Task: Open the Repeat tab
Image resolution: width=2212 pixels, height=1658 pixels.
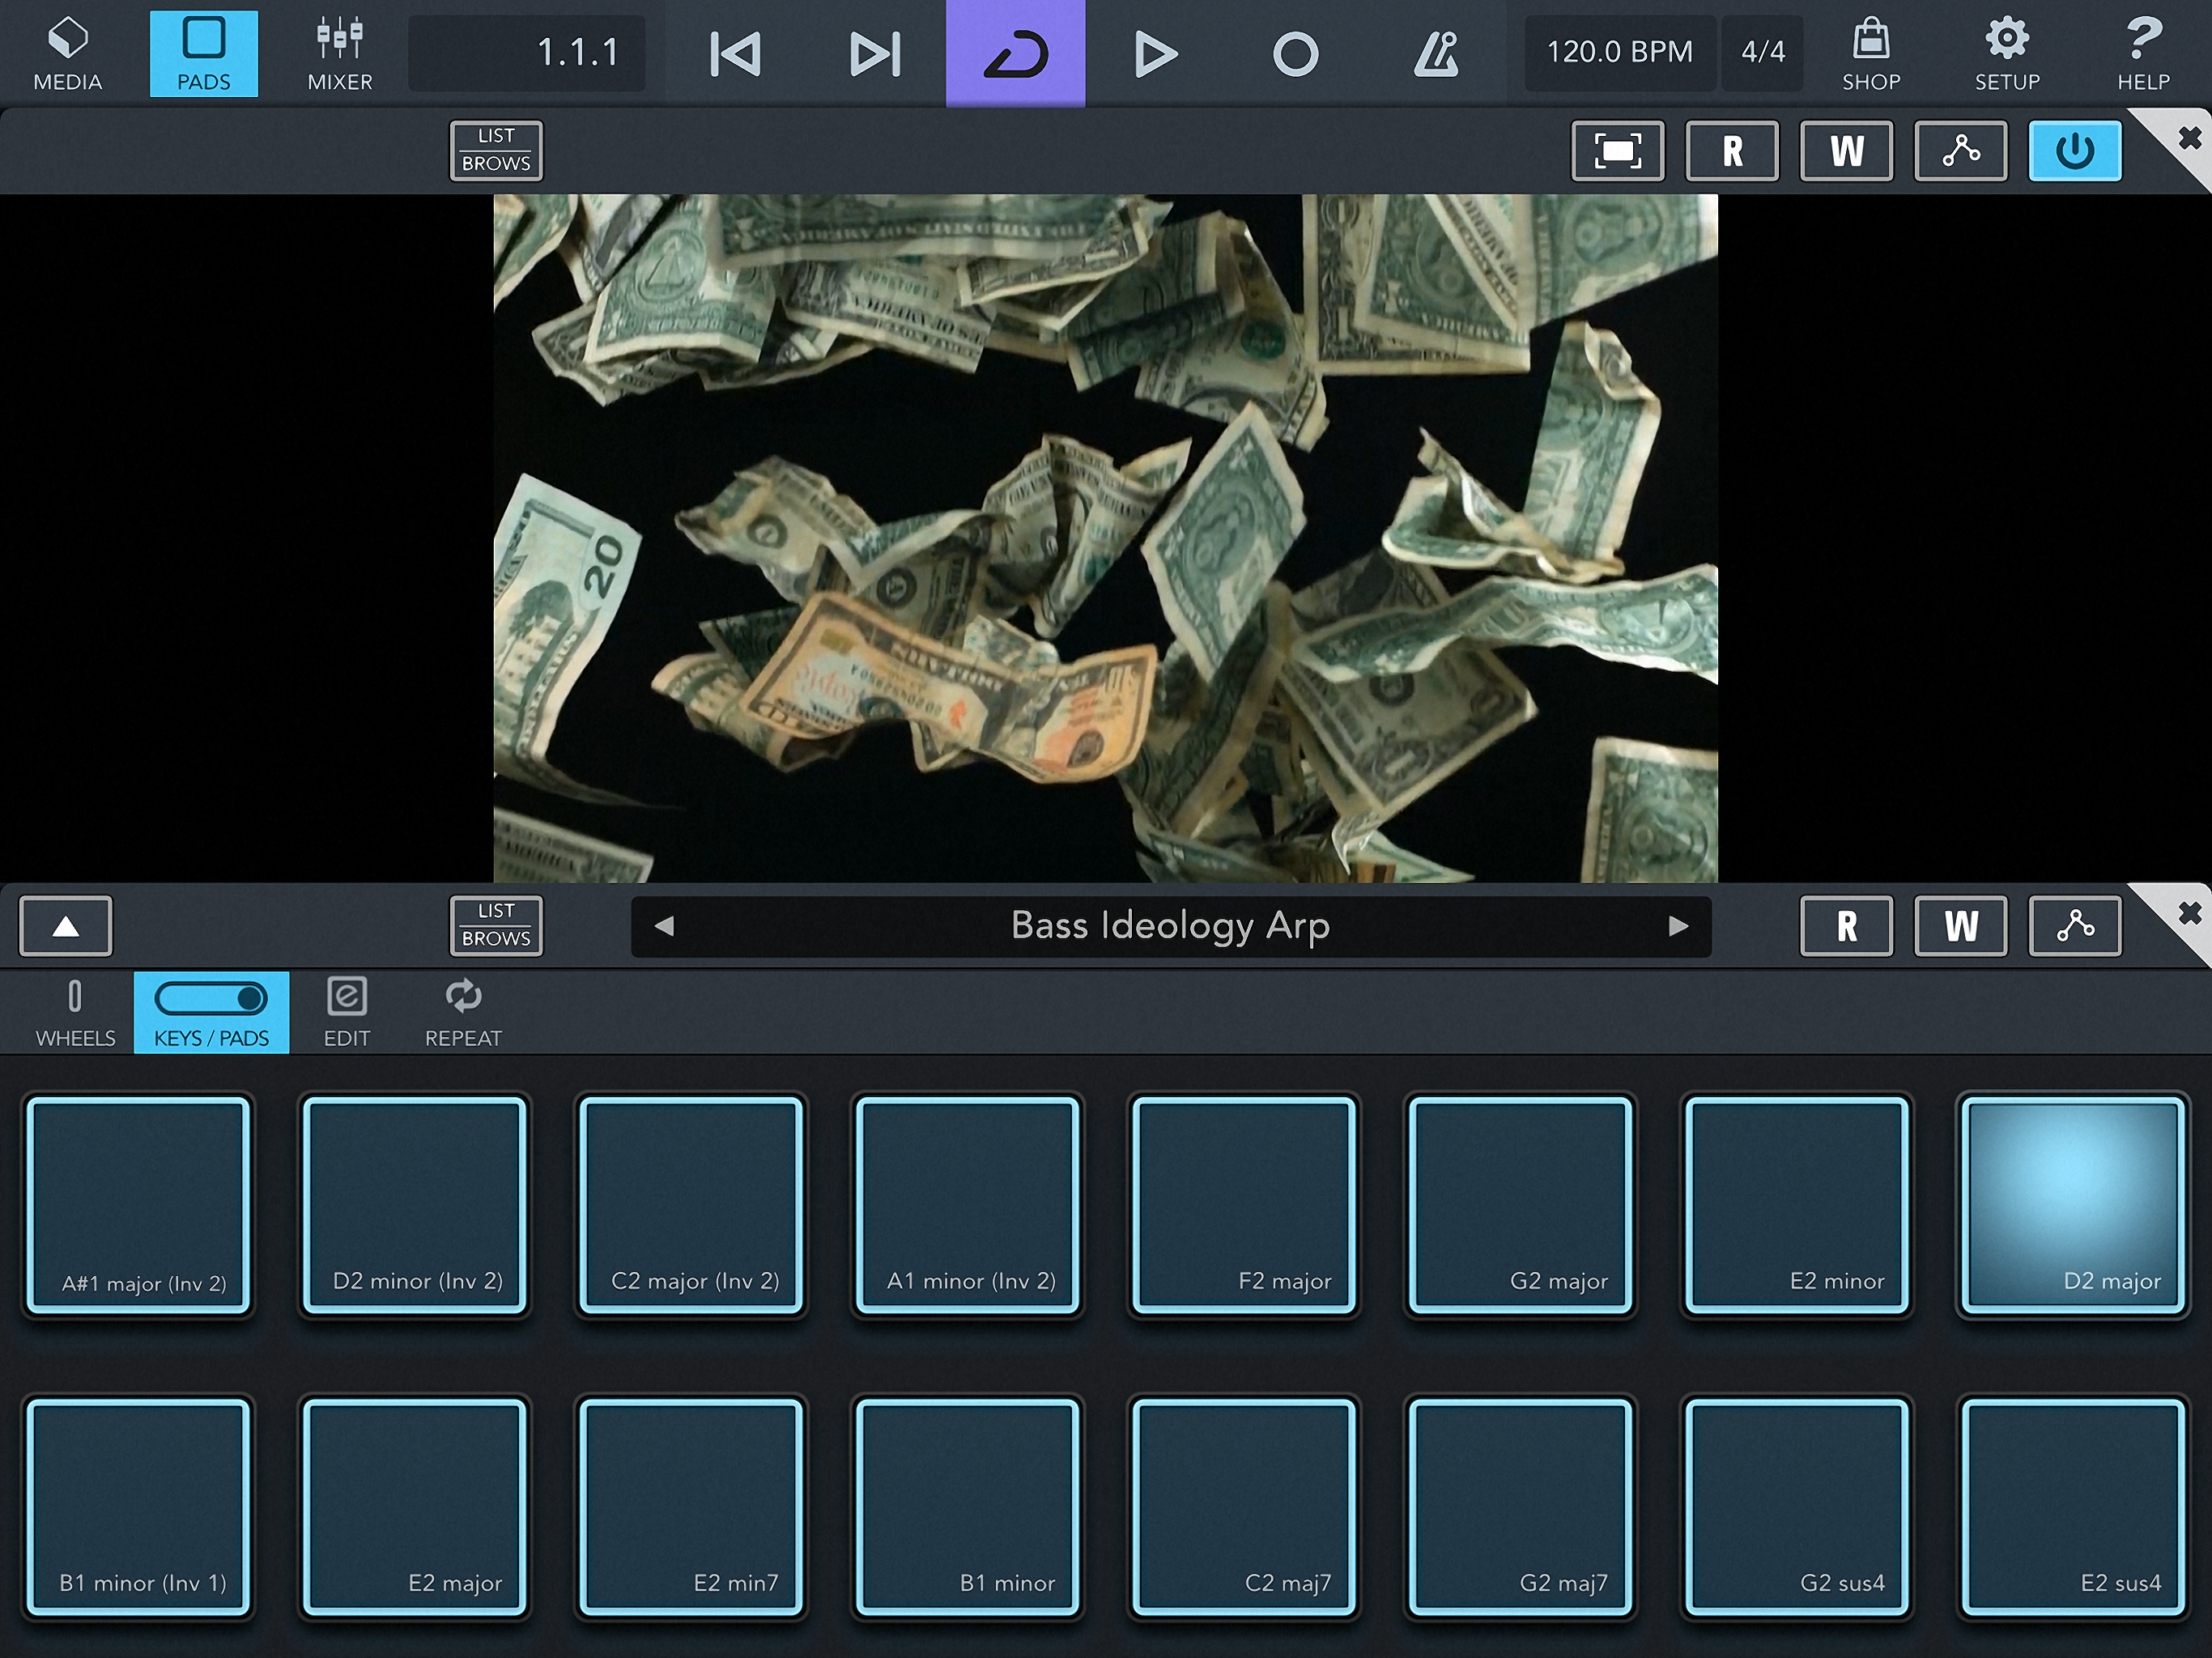Action: click(463, 1012)
